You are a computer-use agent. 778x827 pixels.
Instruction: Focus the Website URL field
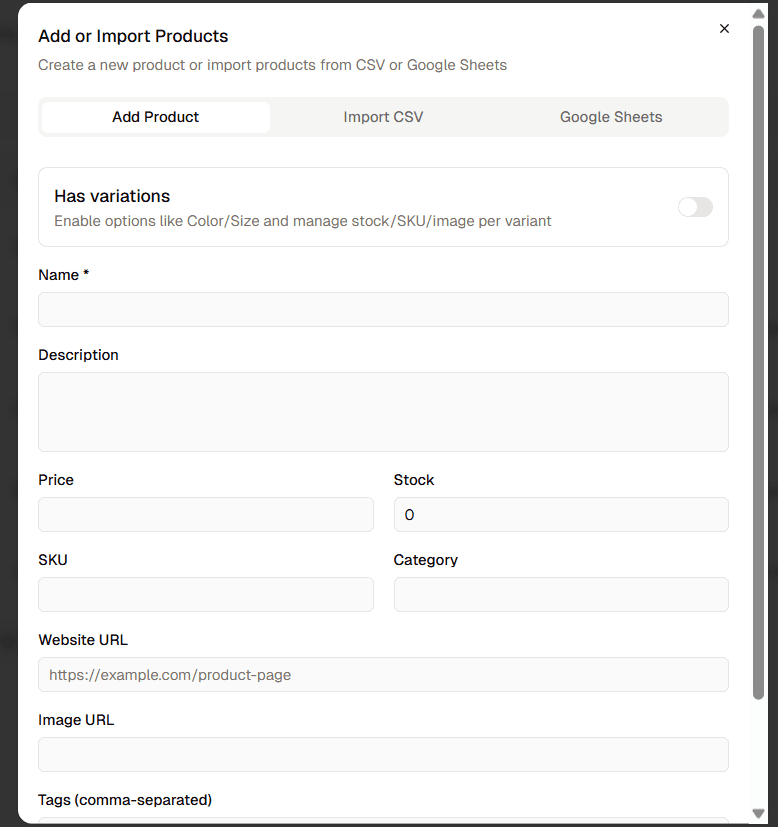(x=383, y=674)
